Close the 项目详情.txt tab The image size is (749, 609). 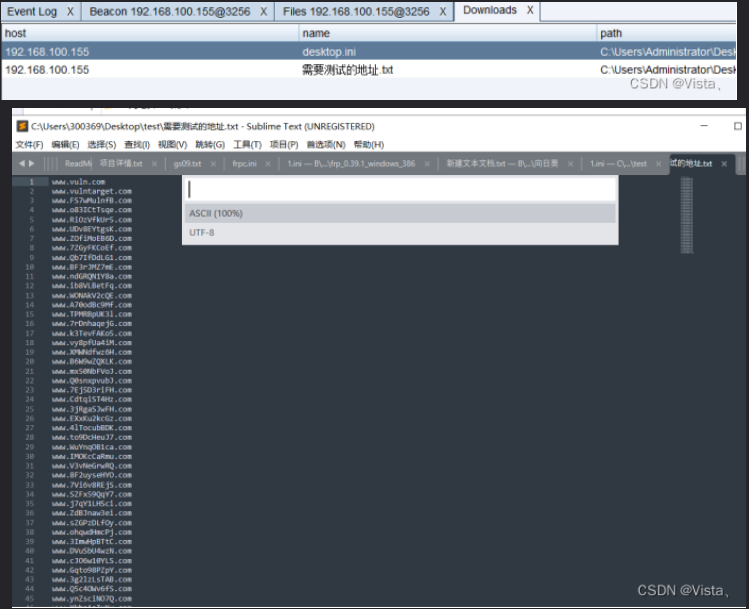[154, 164]
